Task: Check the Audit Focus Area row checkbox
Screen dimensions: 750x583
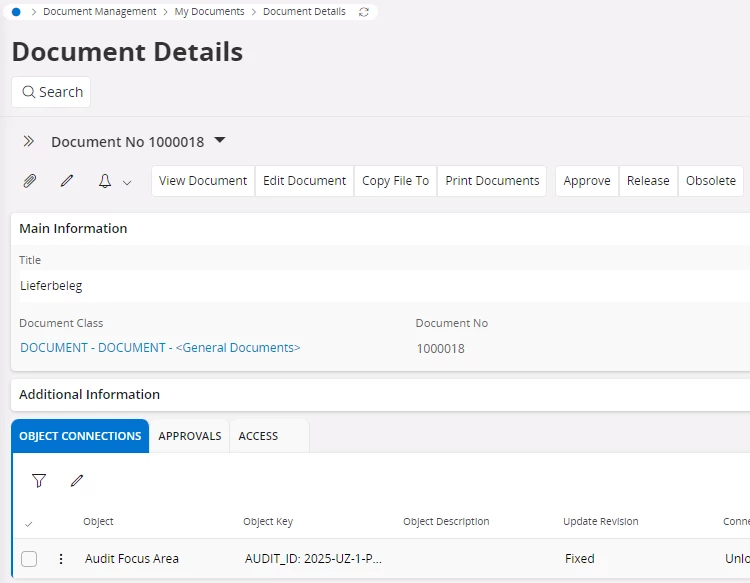Action: pos(29,559)
